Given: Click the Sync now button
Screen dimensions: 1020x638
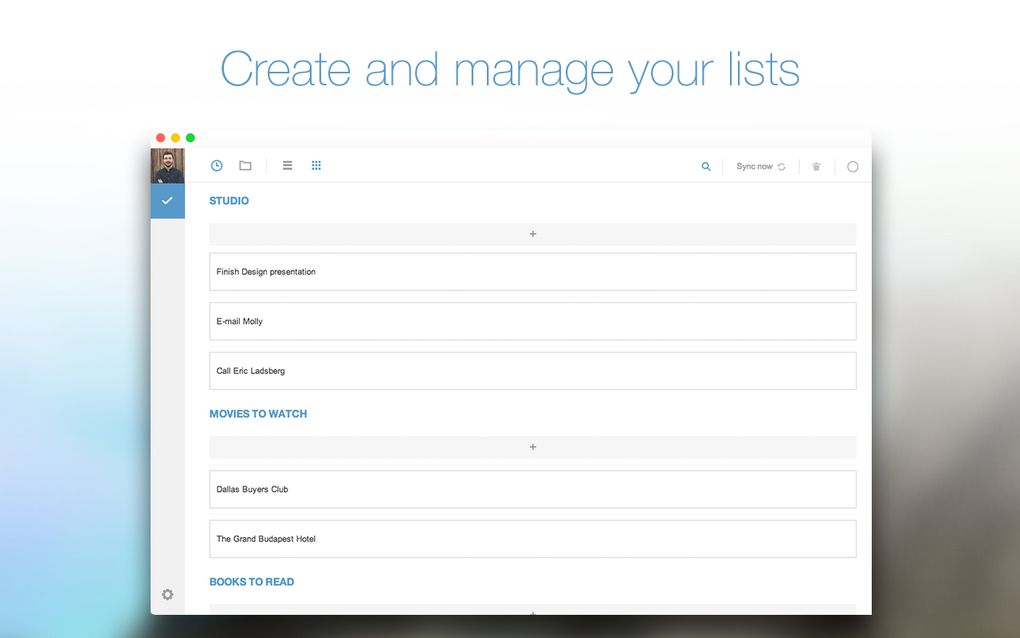Looking at the screenshot, I should (x=761, y=167).
